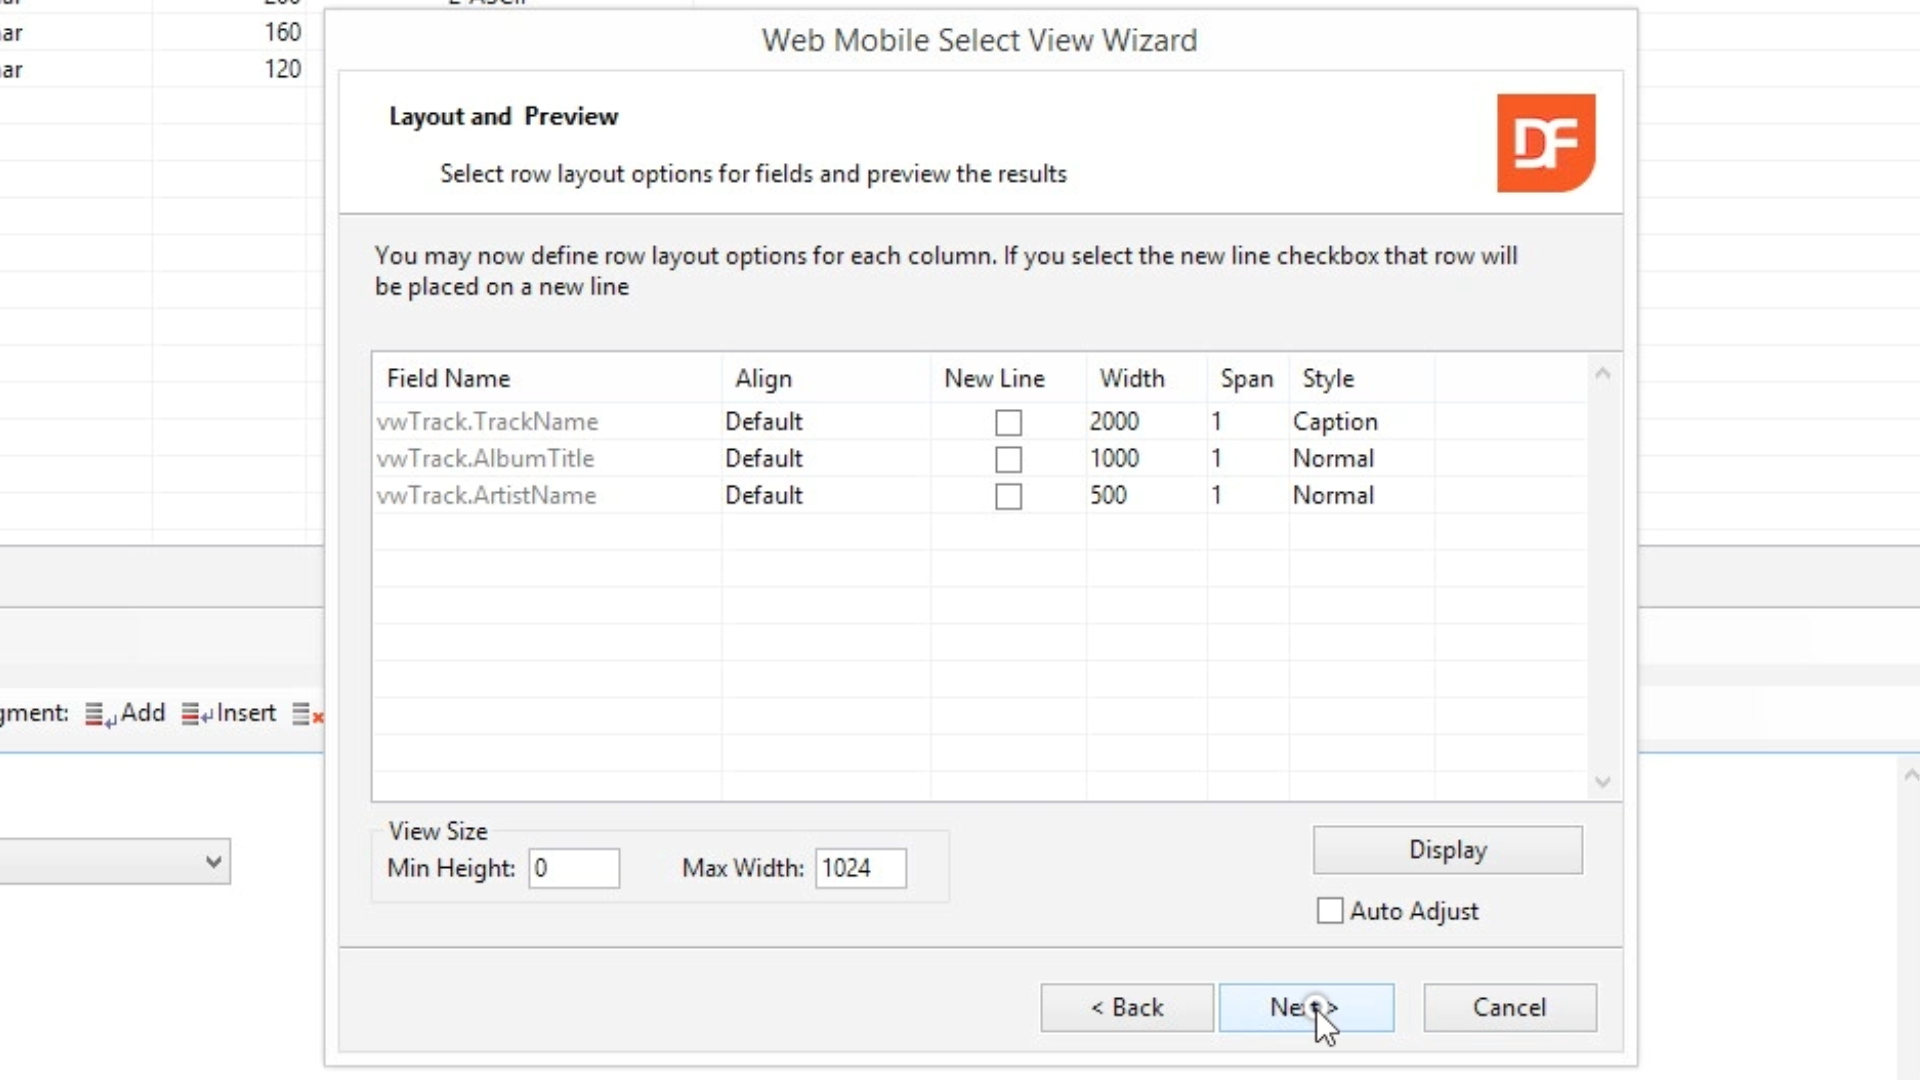This screenshot has height=1080, width=1920.
Task: Click the Width column header
Action: click(1132, 379)
